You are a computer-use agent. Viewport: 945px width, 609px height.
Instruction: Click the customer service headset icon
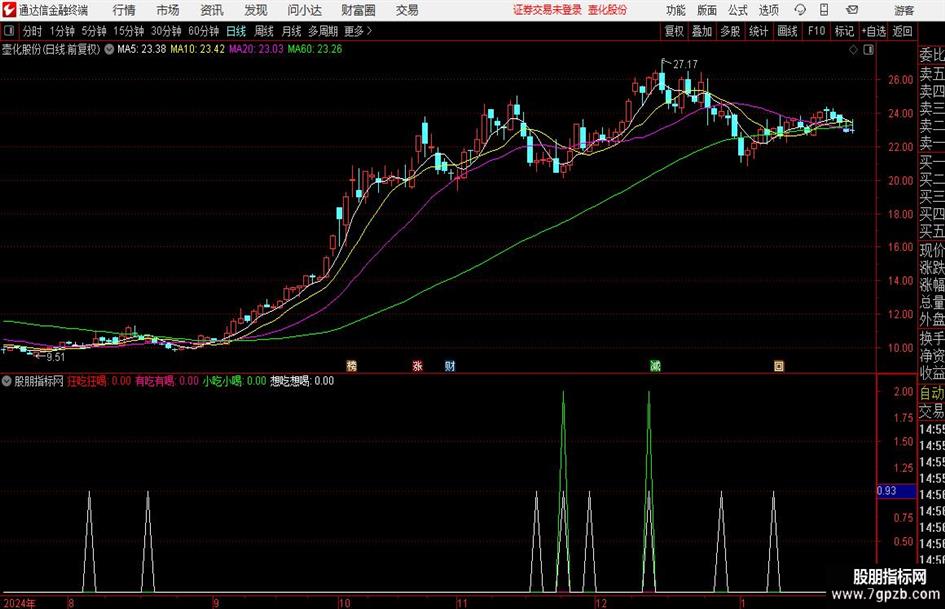coord(800,10)
